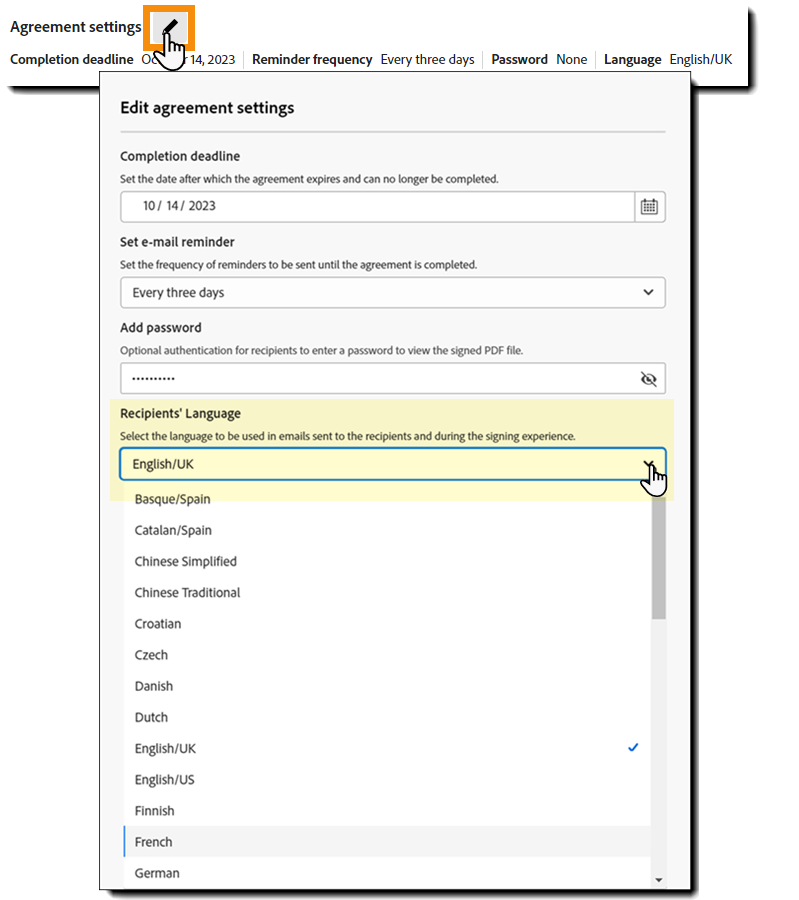Screen dimensions: 799x900
Task: Collapse the Recipients' Language dropdown chevron
Action: tap(649, 465)
